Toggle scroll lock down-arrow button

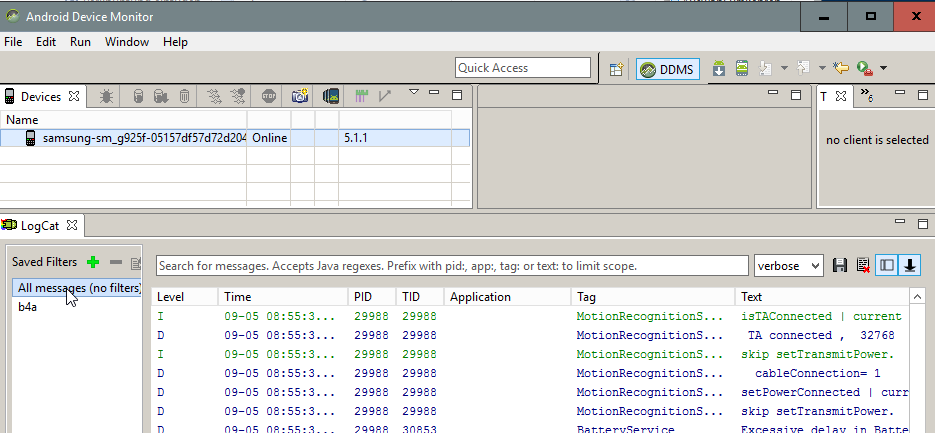910,265
